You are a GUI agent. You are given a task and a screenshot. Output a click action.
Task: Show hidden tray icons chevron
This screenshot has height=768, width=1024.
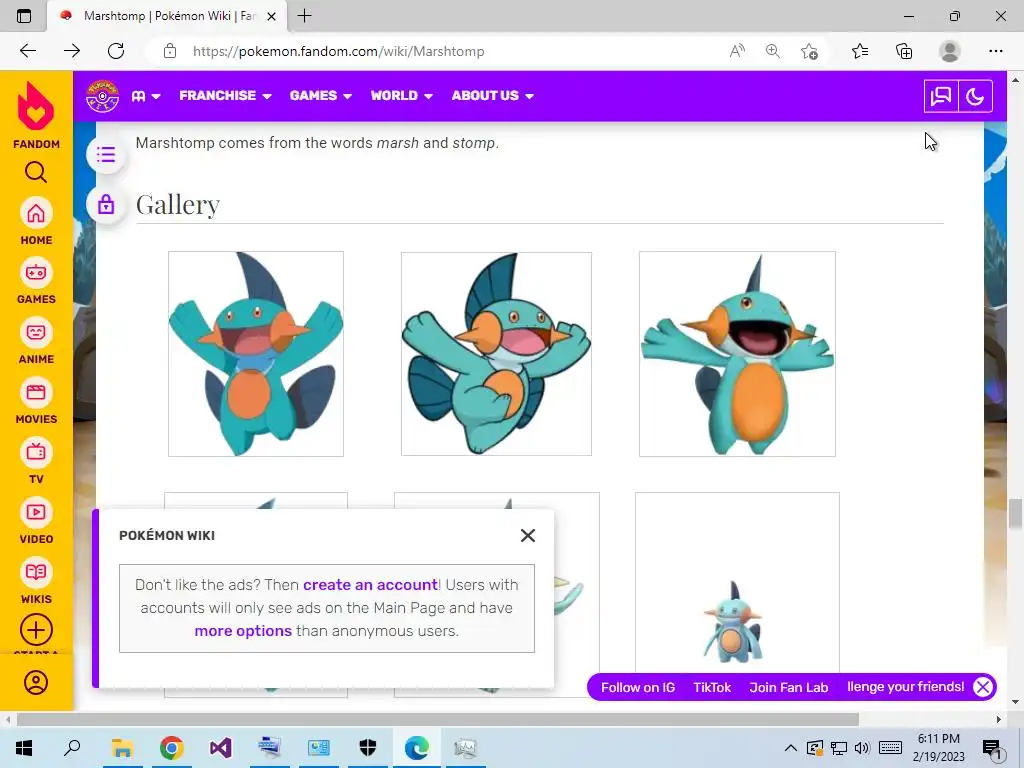[x=790, y=748]
